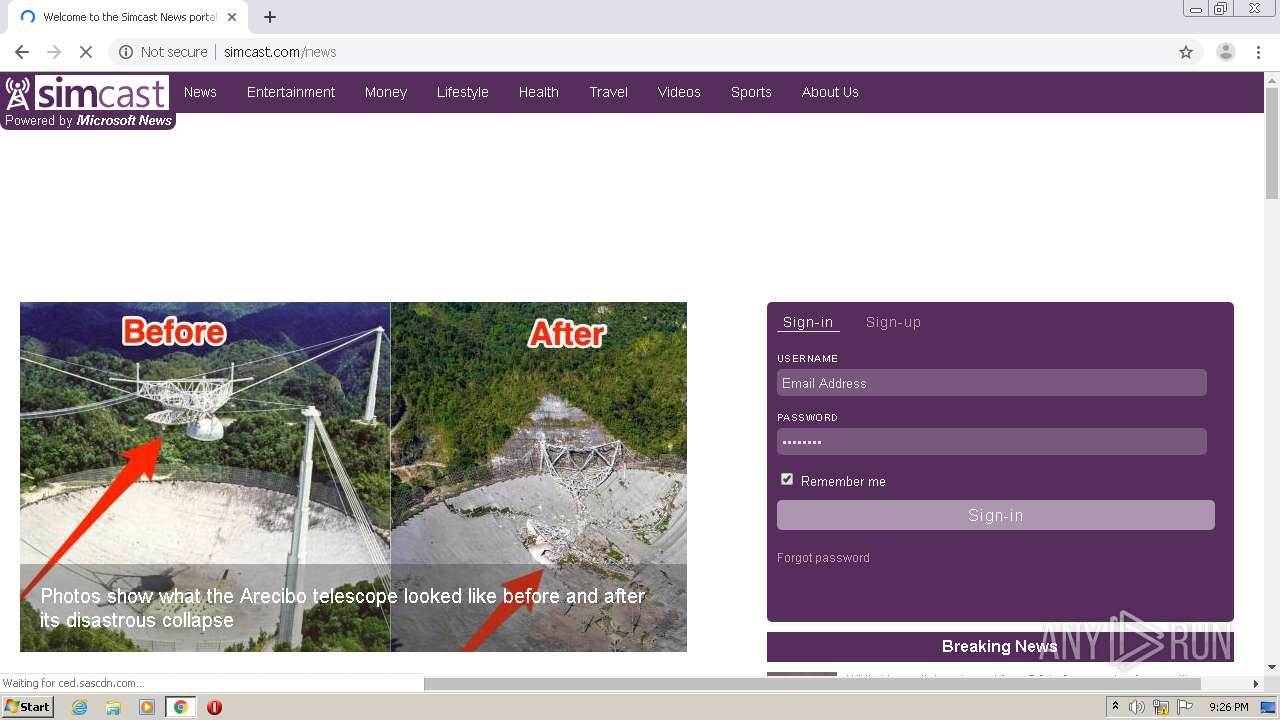Image resolution: width=1280 pixels, height=720 pixels.
Task: Stop loading the page
Action: [x=86, y=52]
